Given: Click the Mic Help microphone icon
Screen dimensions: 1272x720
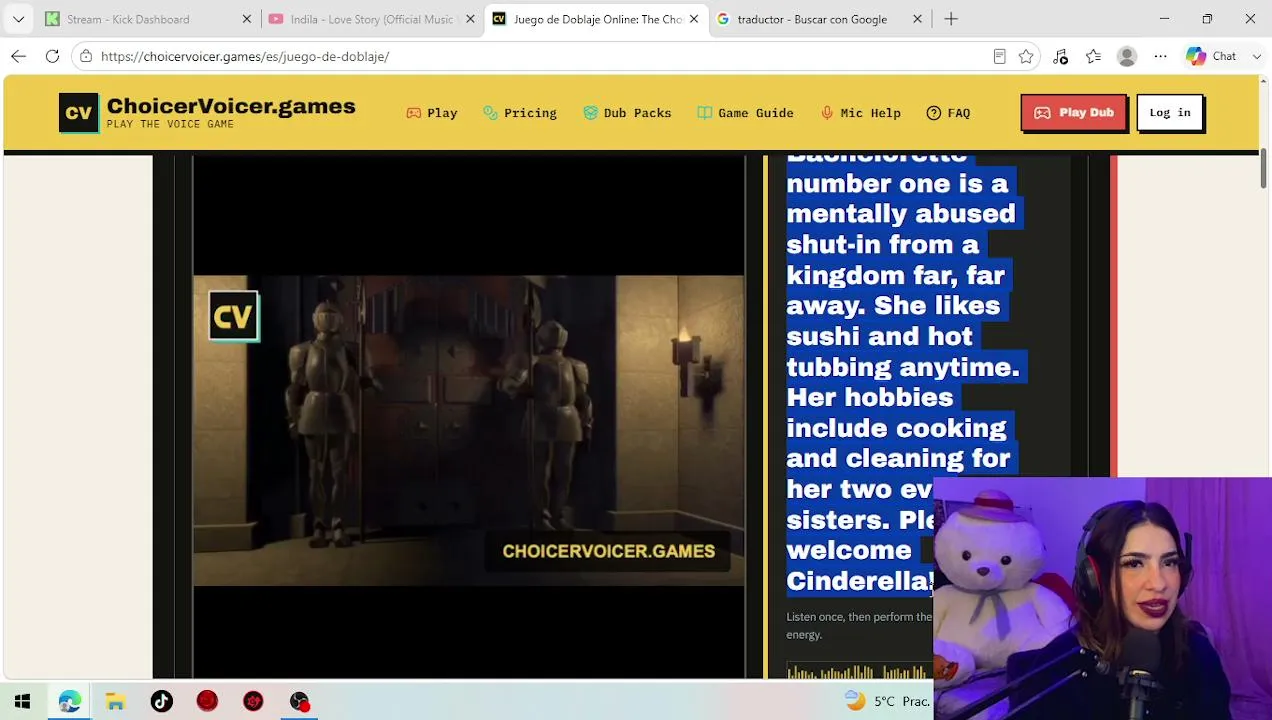Looking at the screenshot, I should point(827,113).
